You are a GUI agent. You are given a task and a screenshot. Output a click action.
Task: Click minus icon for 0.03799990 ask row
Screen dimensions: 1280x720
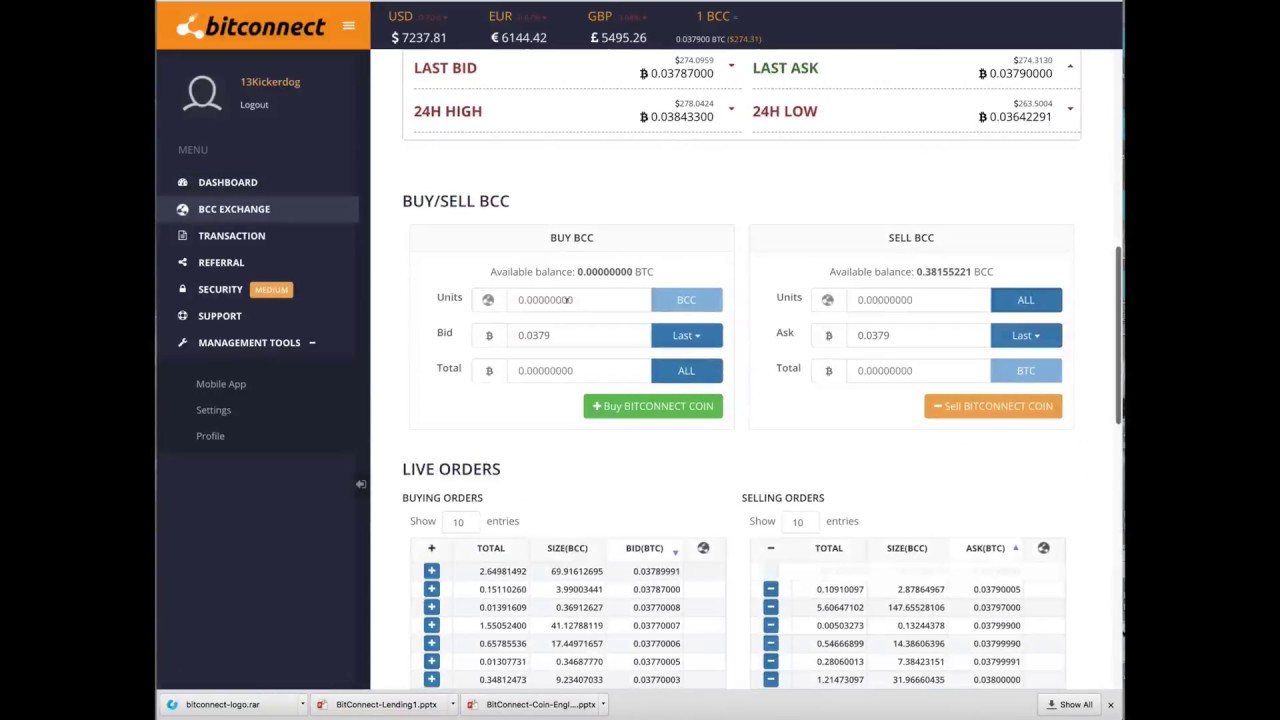click(770, 643)
